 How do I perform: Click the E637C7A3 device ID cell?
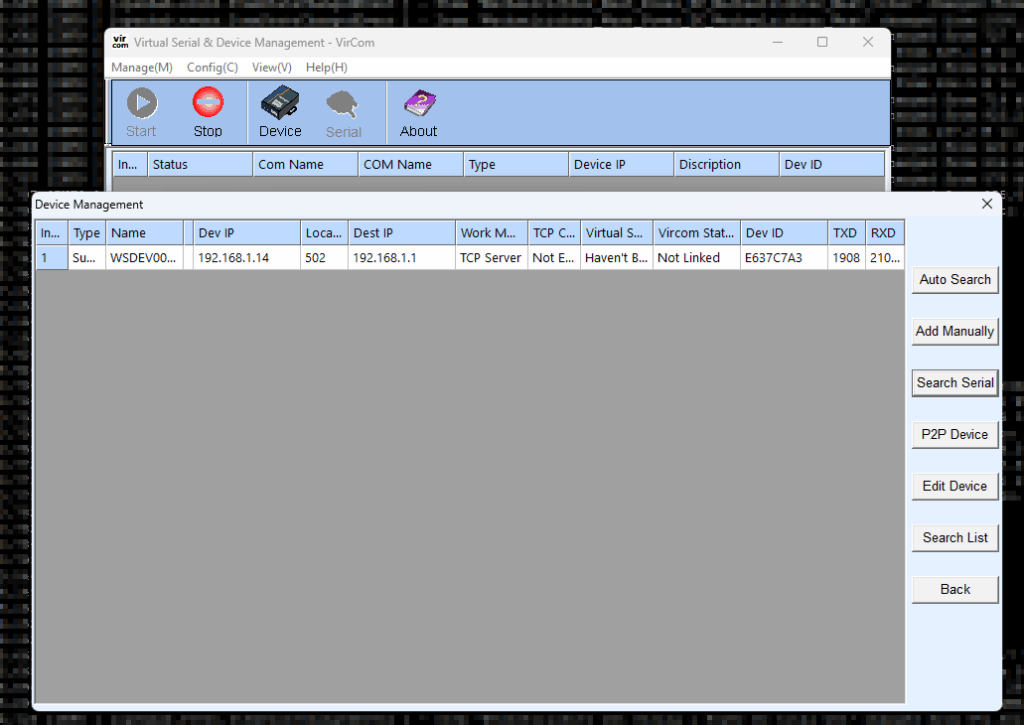tap(784, 258)
